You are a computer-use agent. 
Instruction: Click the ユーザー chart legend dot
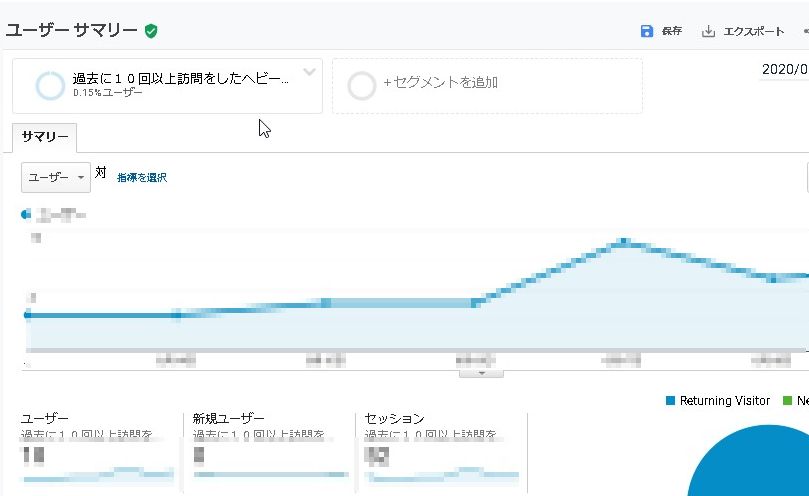26,214
